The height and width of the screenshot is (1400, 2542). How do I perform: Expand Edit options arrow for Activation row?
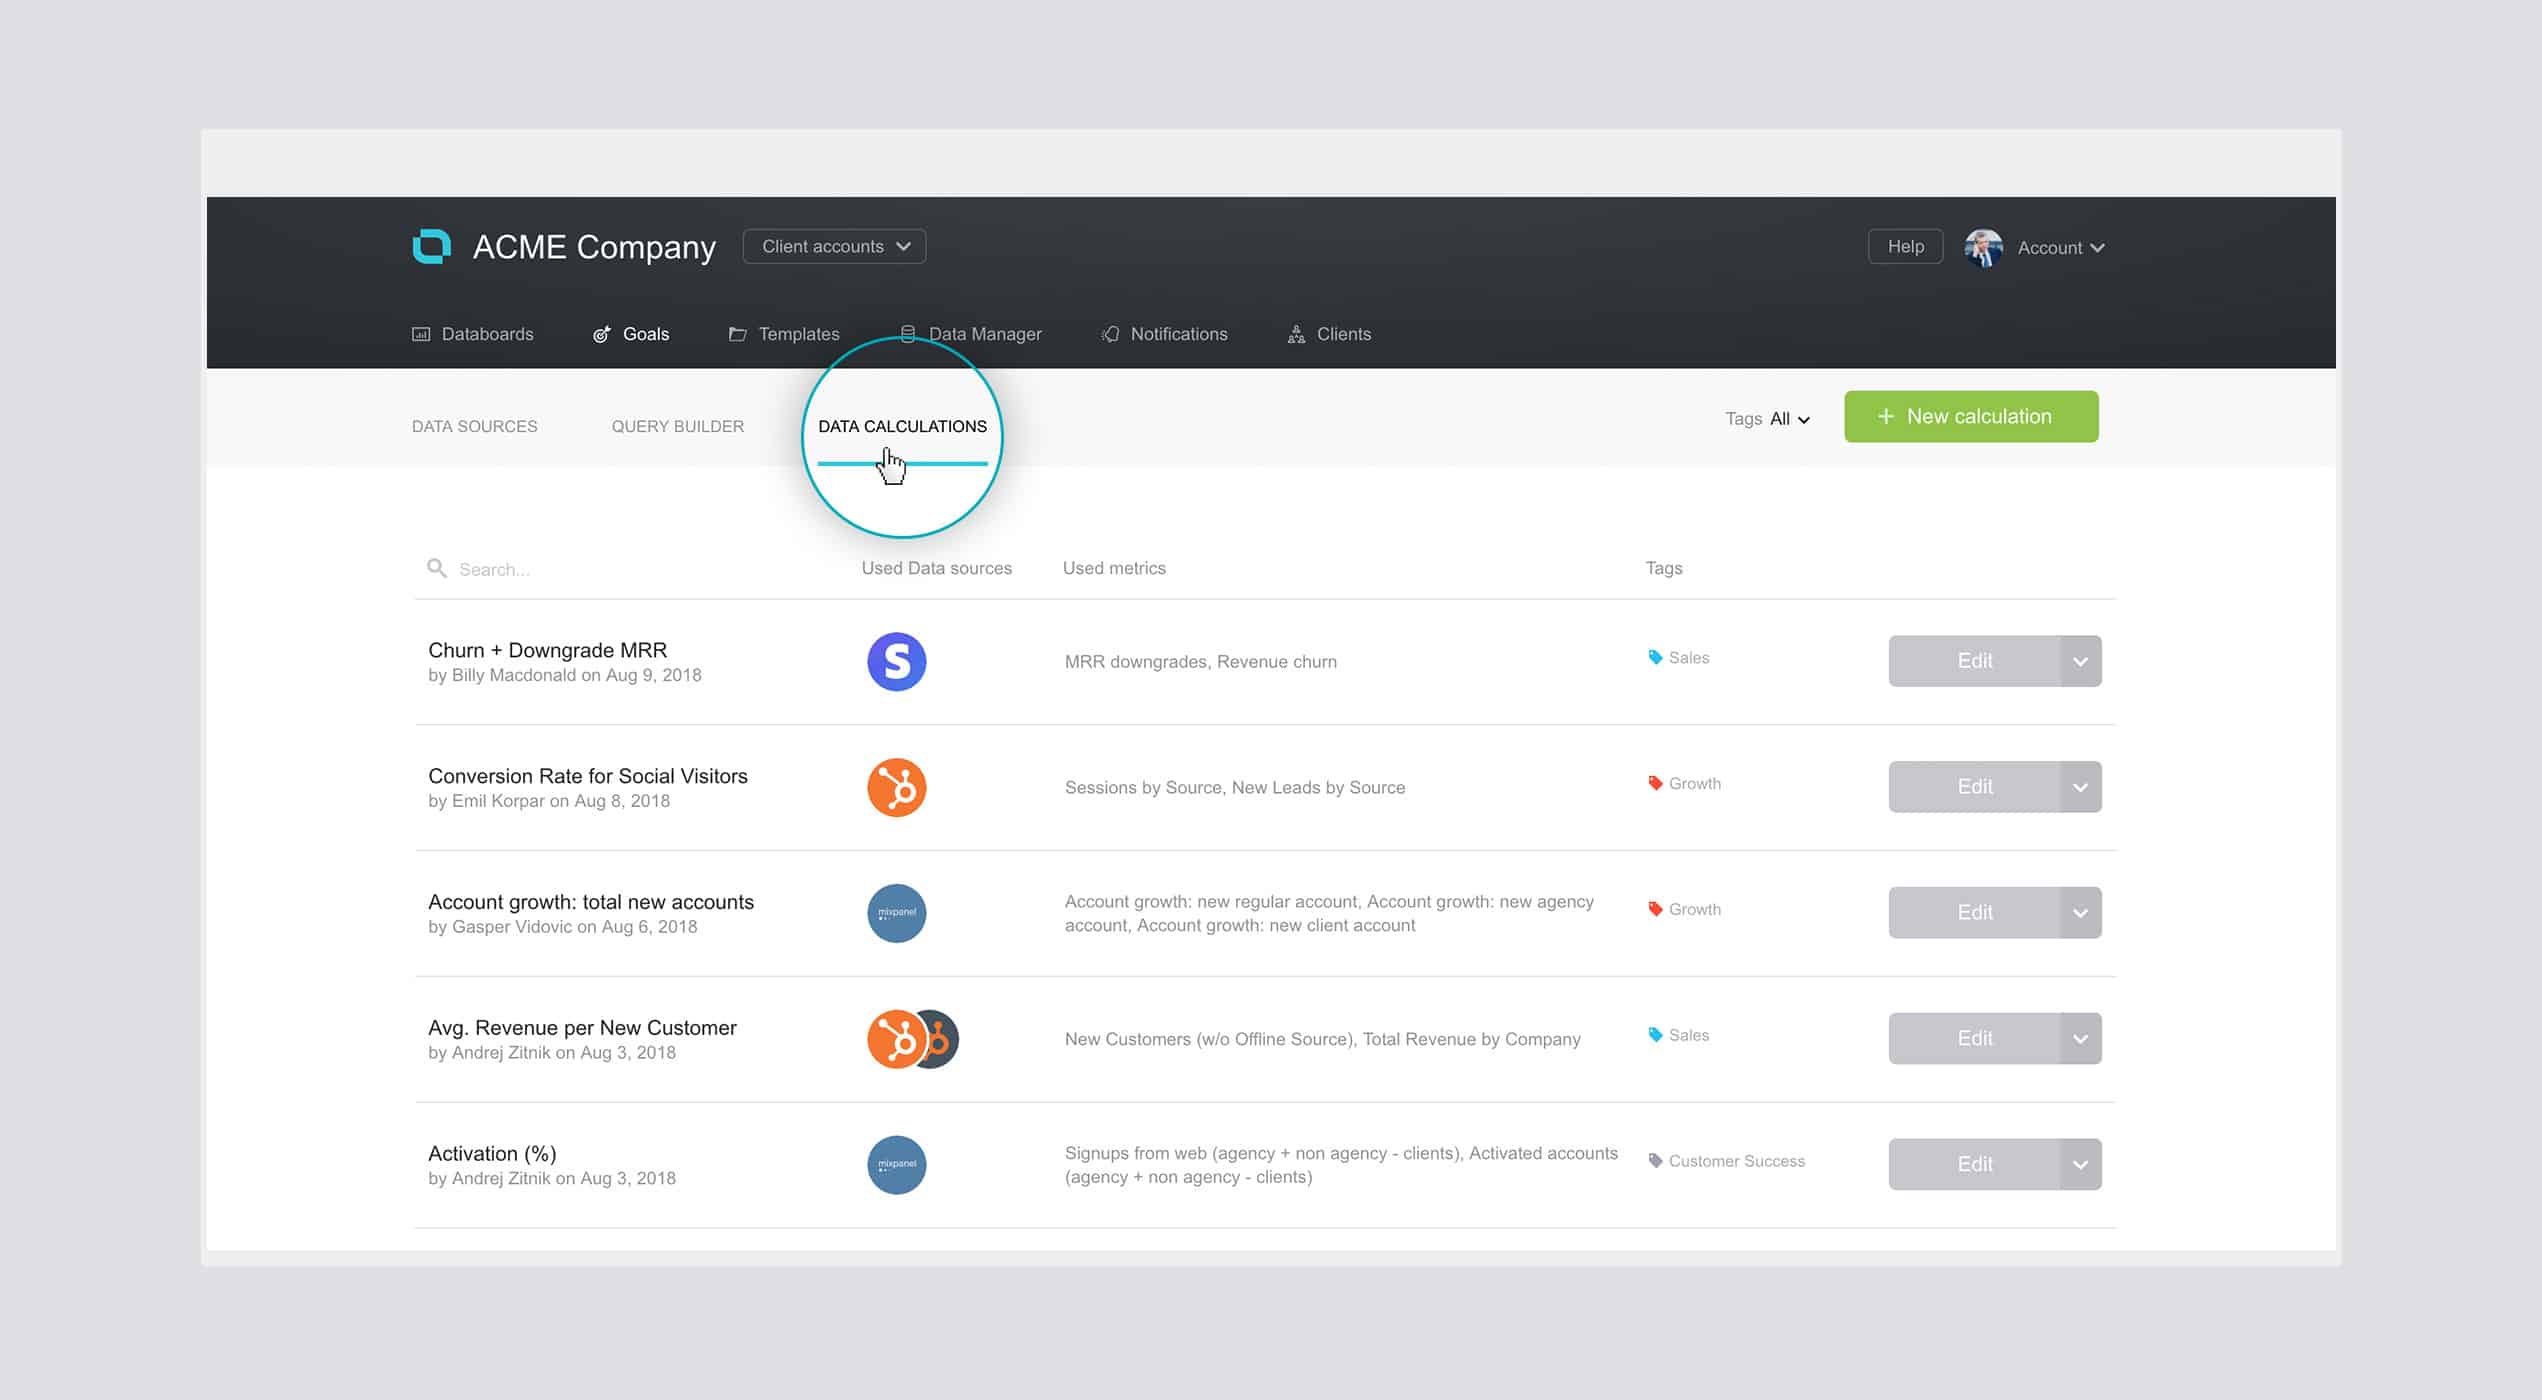(2080, 1165)
